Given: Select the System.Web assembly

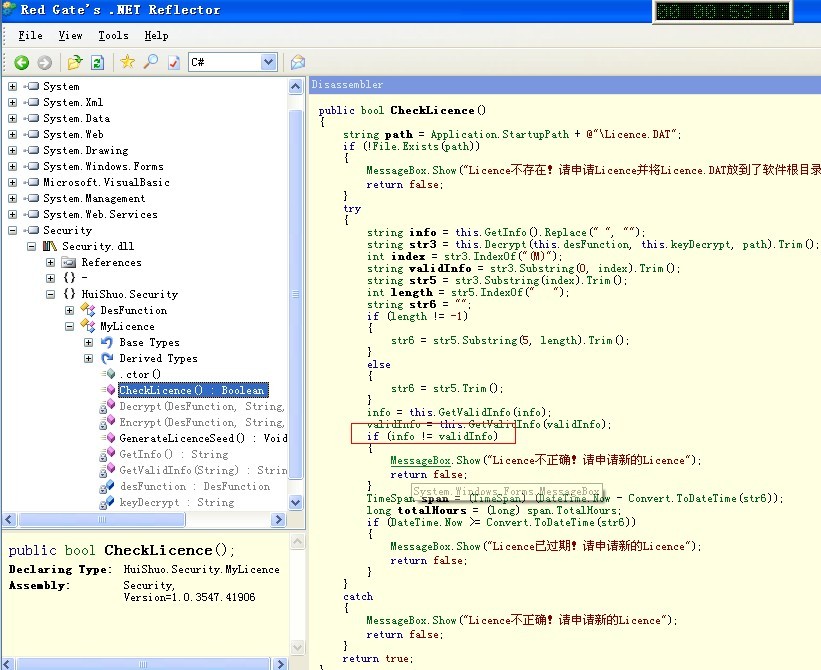Looking at the screenshot, I should coord(73,135).
